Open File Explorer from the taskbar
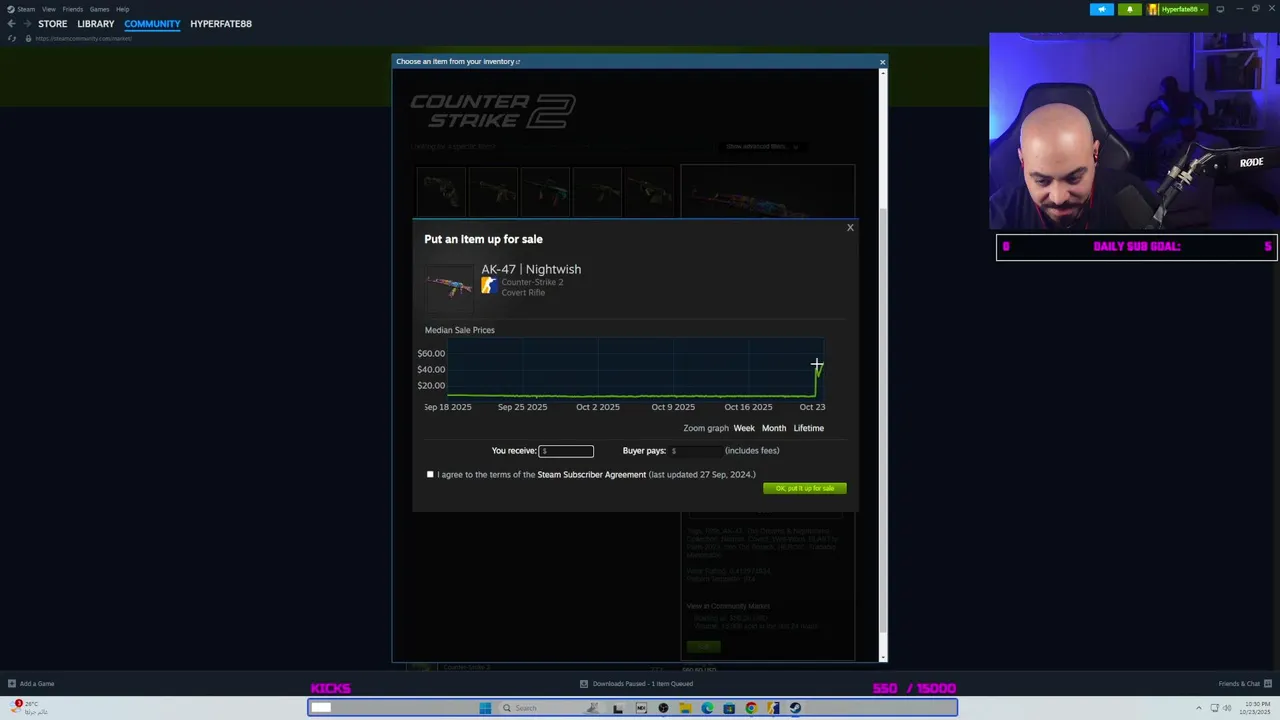This screenshot has width=1280, height=720. tap(685, 708)
